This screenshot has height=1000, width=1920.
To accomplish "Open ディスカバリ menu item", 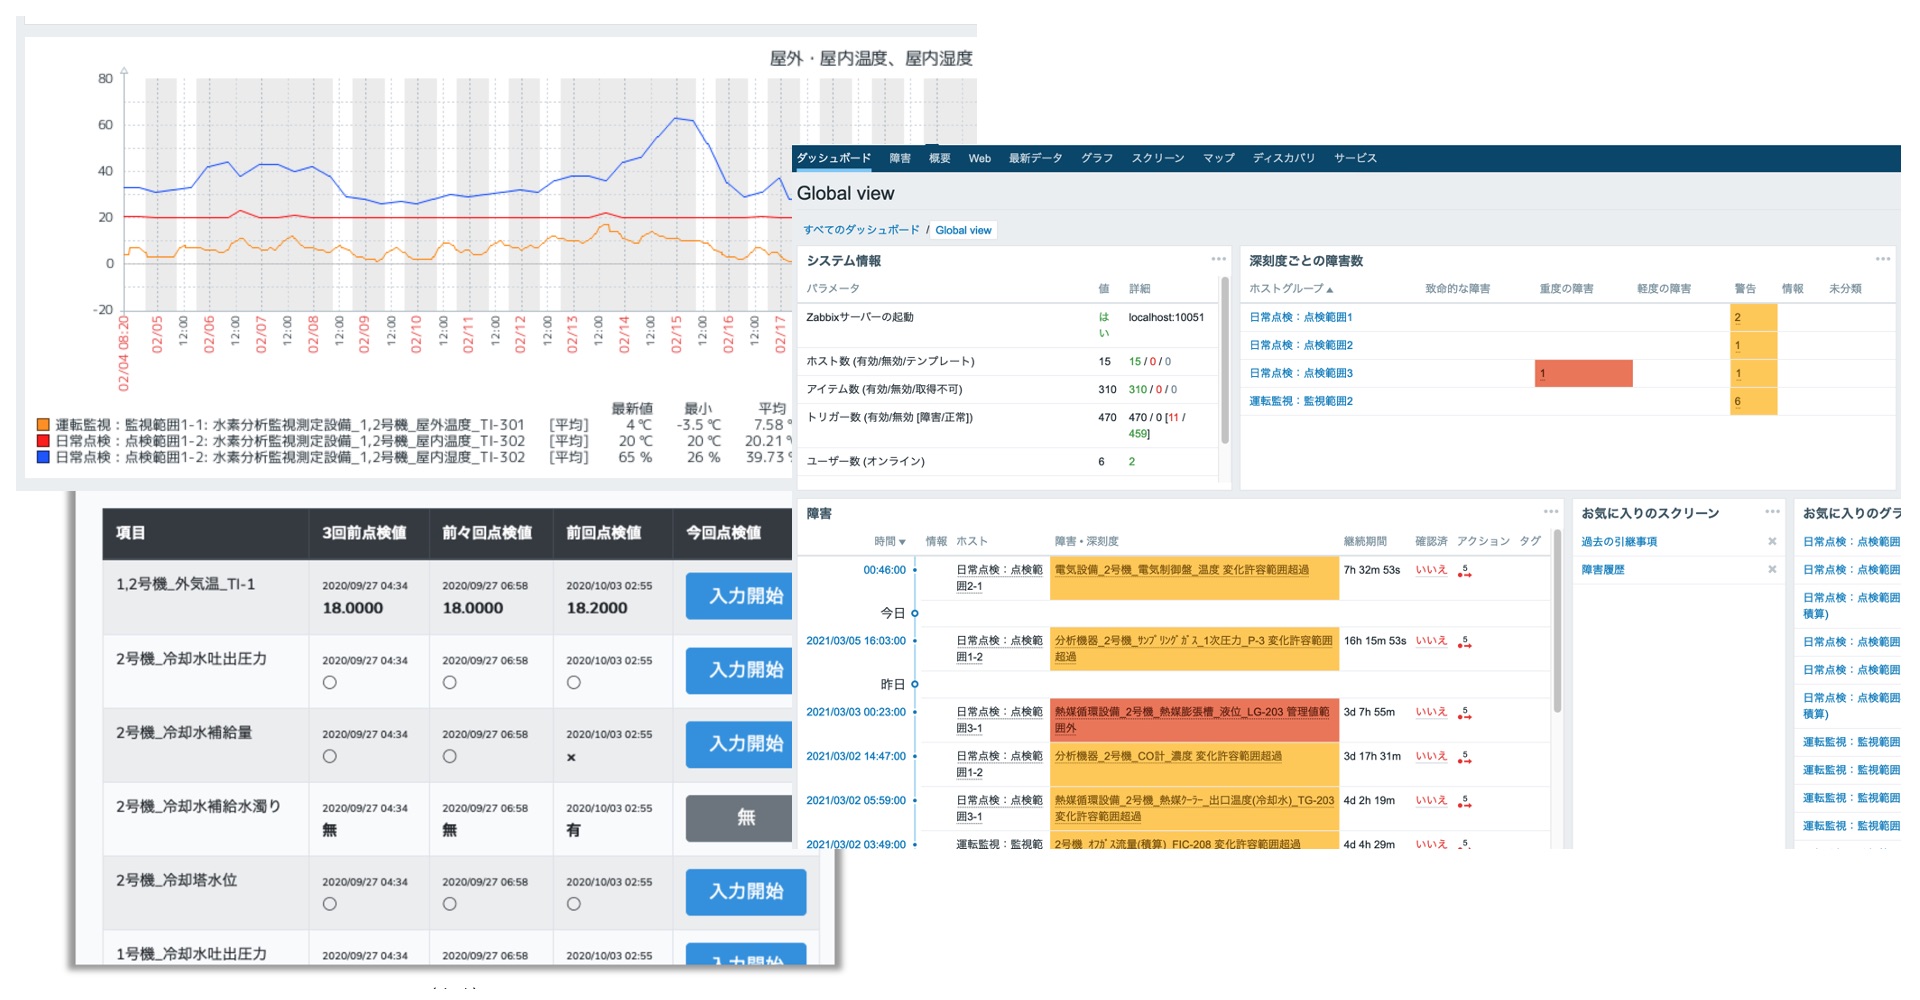I will [x=1284, y=158].
